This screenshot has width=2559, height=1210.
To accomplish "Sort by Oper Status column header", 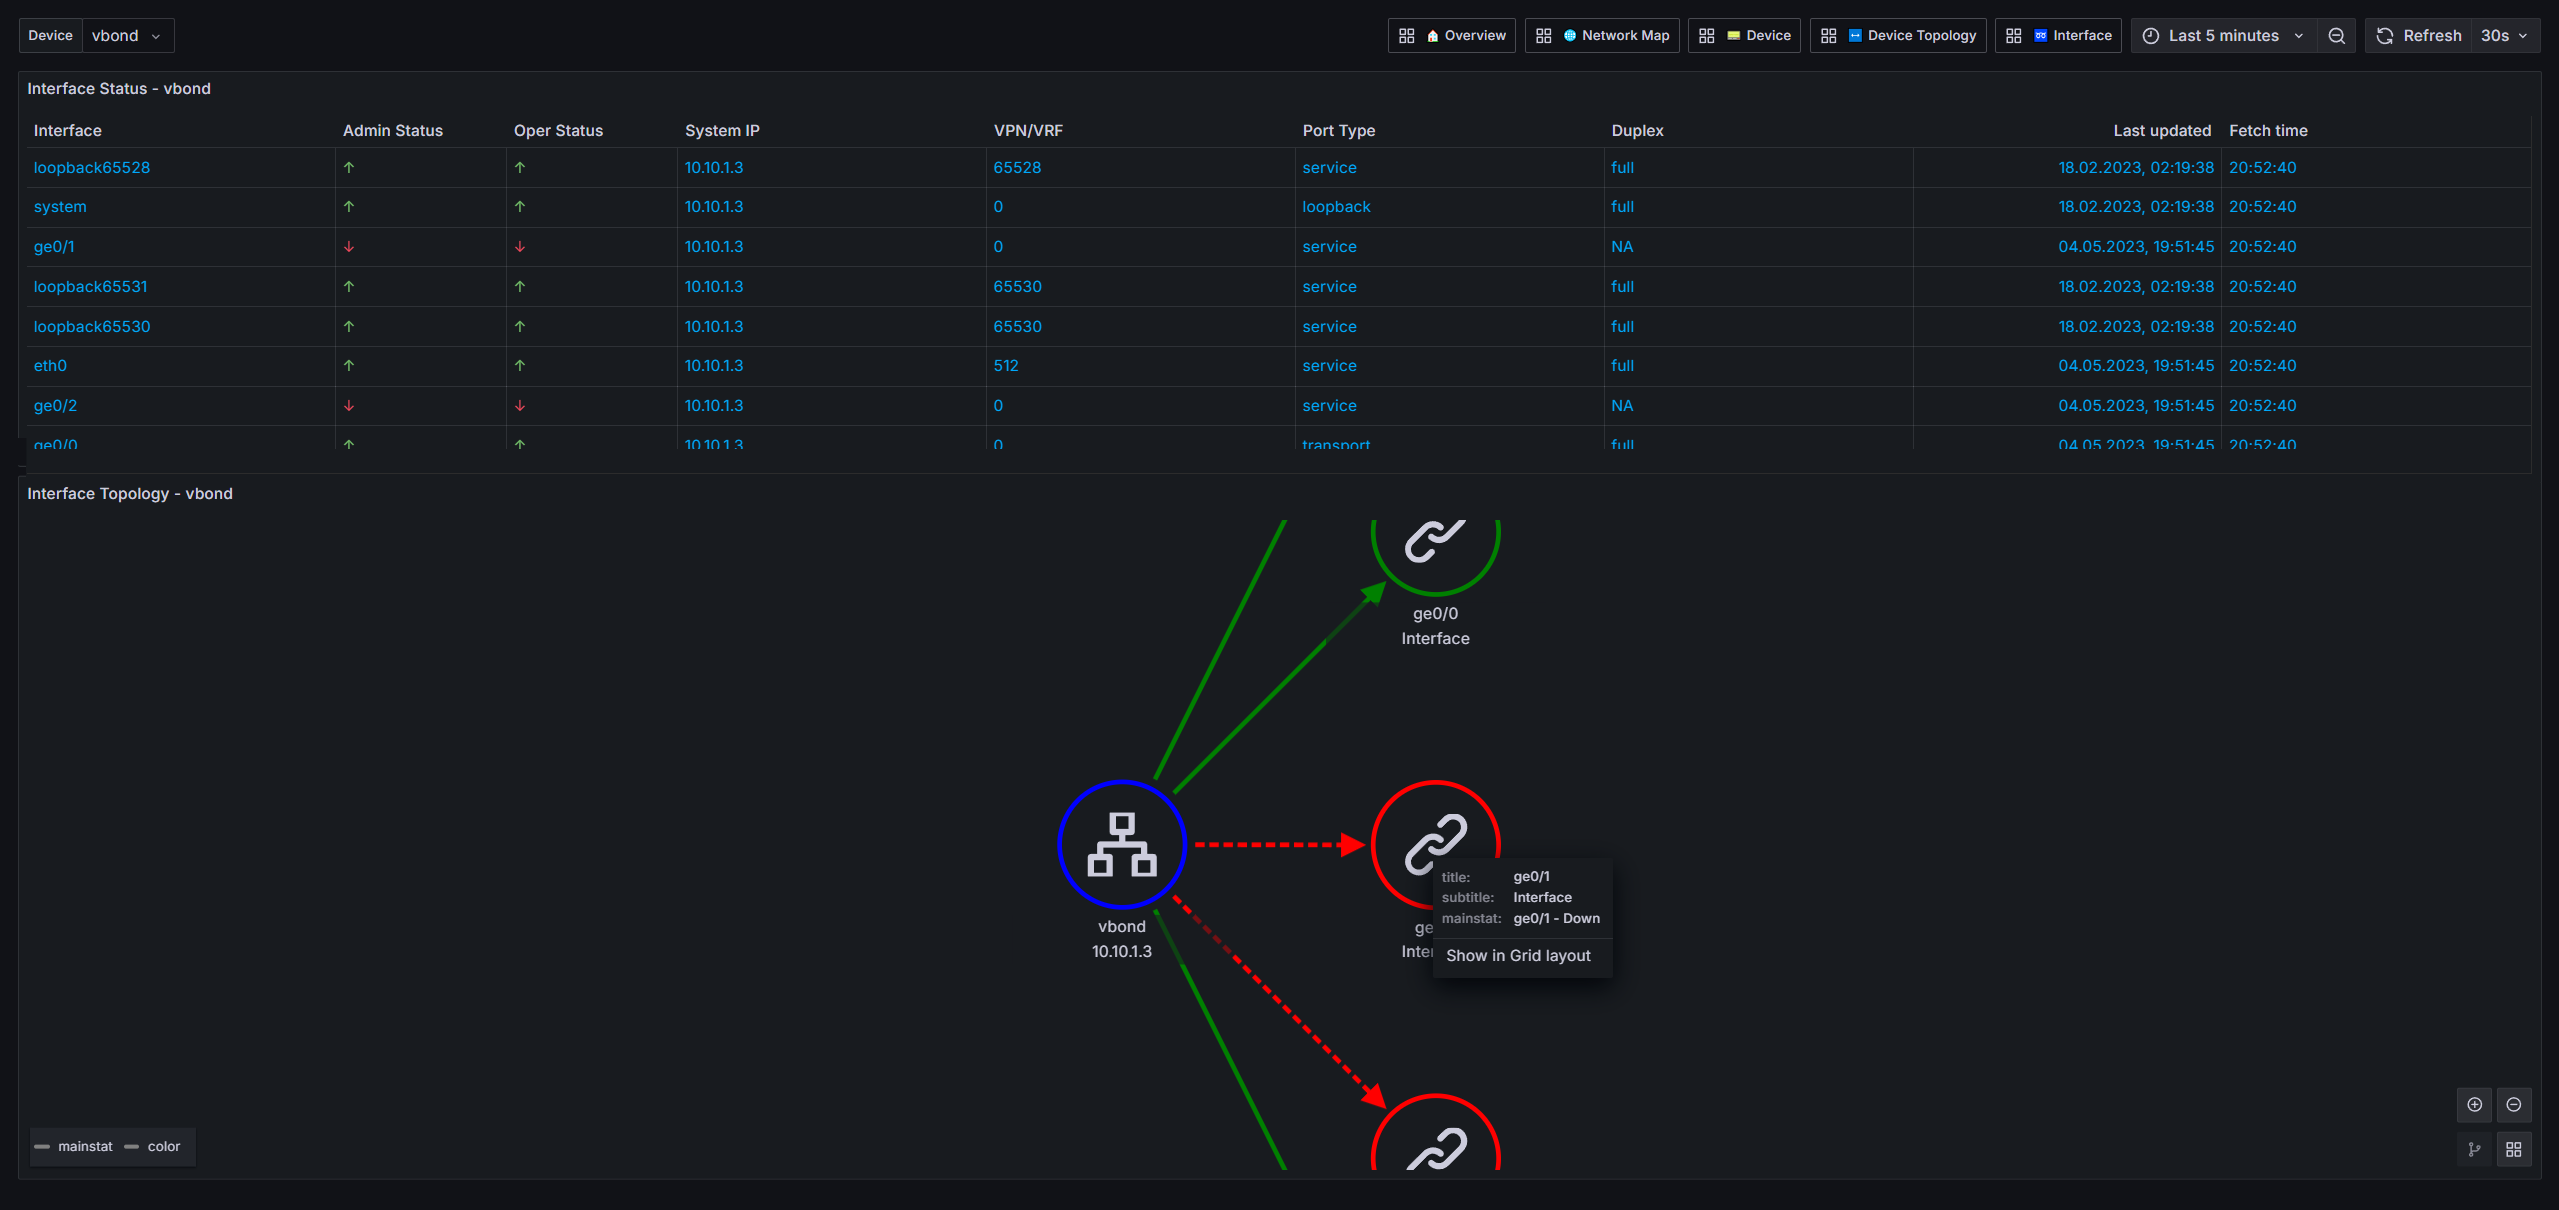I will coord(558,131).
